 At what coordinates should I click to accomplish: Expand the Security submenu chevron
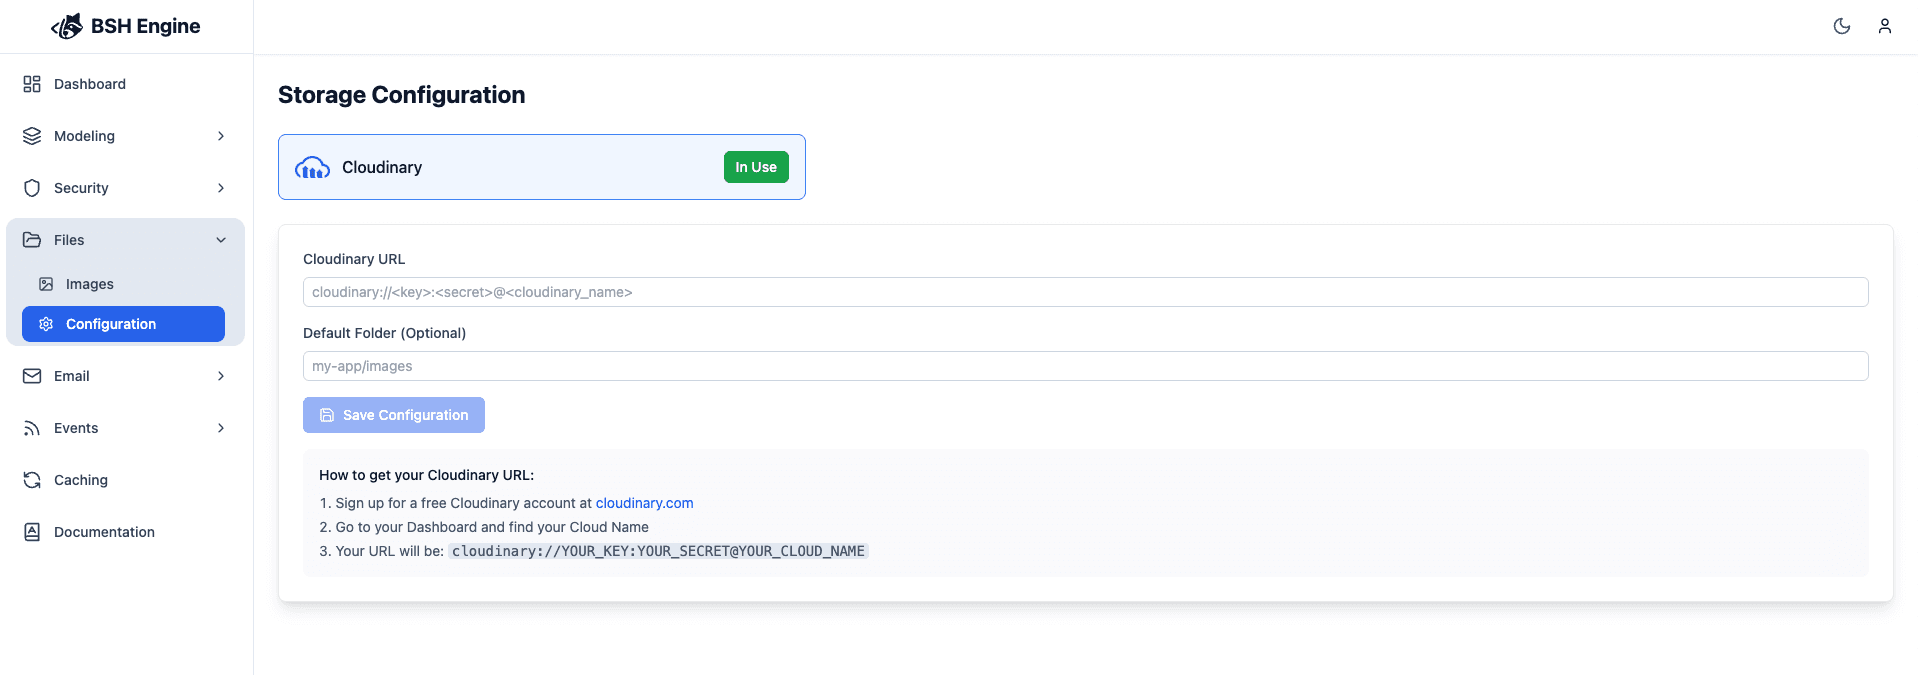pos(221,188)
